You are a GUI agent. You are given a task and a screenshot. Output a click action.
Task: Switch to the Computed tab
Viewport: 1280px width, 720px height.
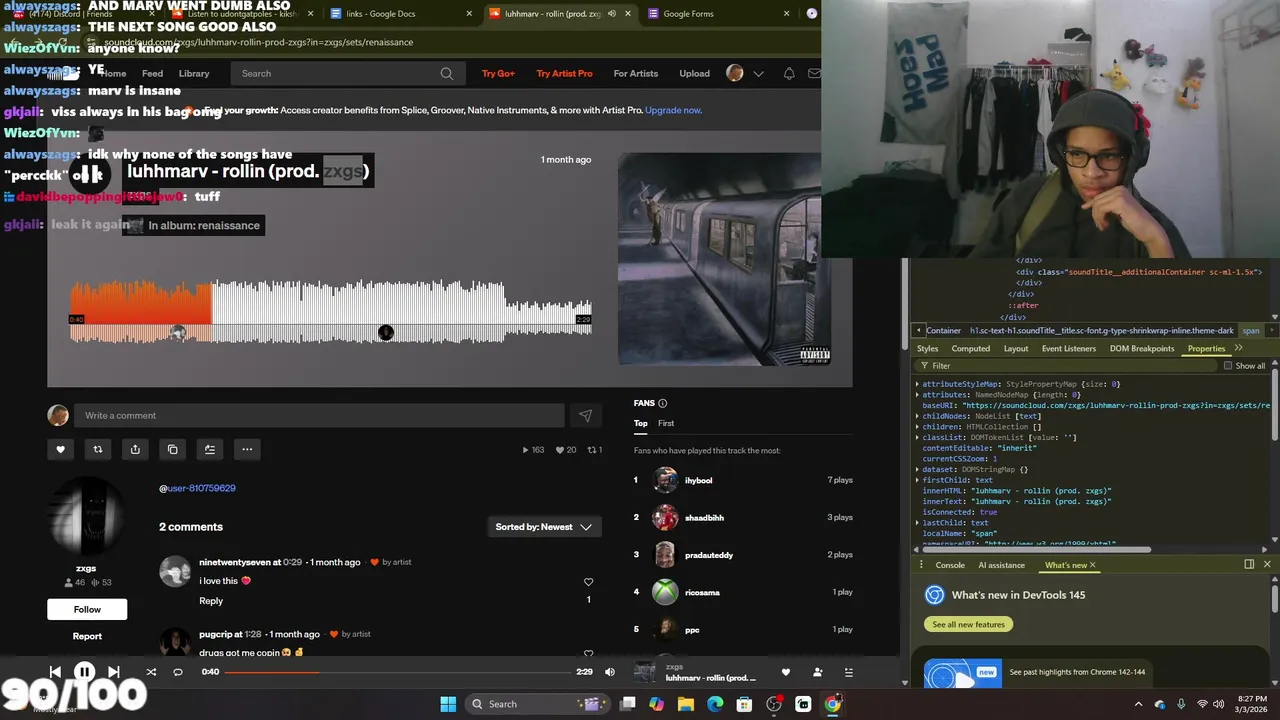click(x=970, y=348)
